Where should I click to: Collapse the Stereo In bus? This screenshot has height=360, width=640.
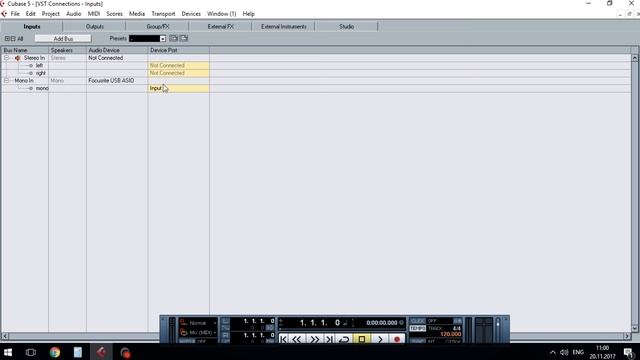coord(6,58)
